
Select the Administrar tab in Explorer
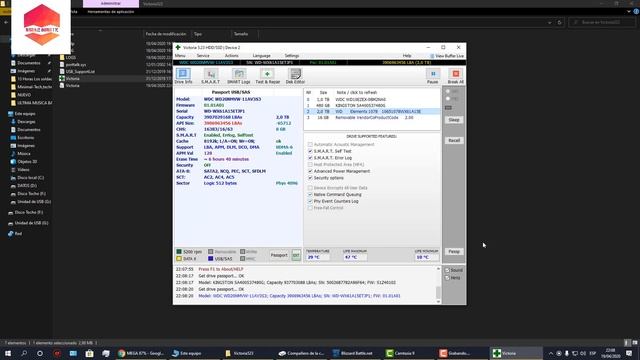pos(111,3)
